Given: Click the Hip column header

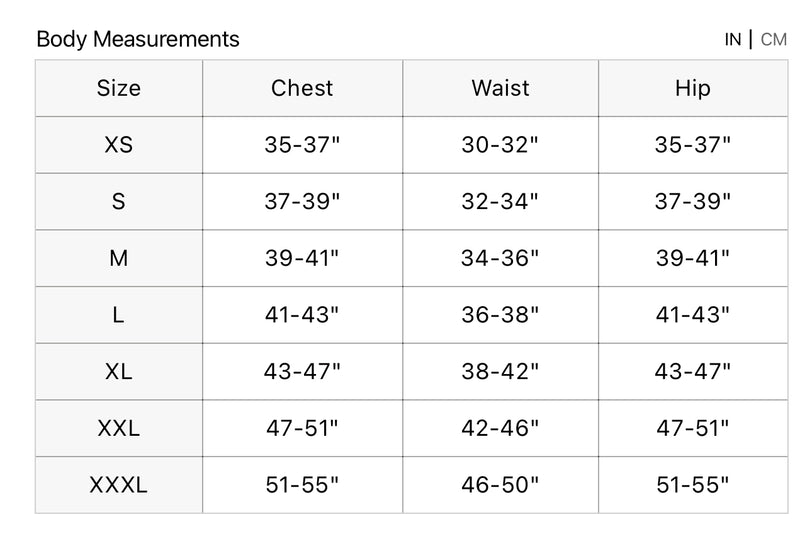Looking at the screenshot, I should coord(692,88).
